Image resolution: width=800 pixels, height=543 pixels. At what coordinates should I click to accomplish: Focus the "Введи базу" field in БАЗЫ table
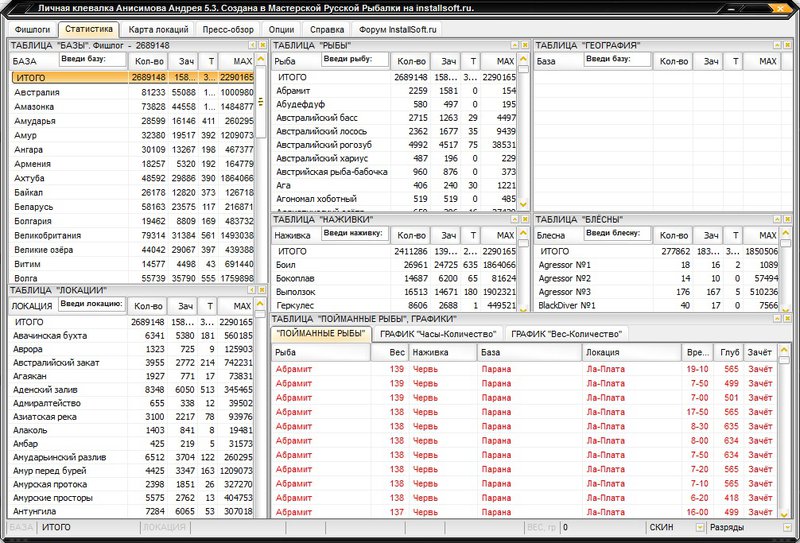click(x=93, y=59)
